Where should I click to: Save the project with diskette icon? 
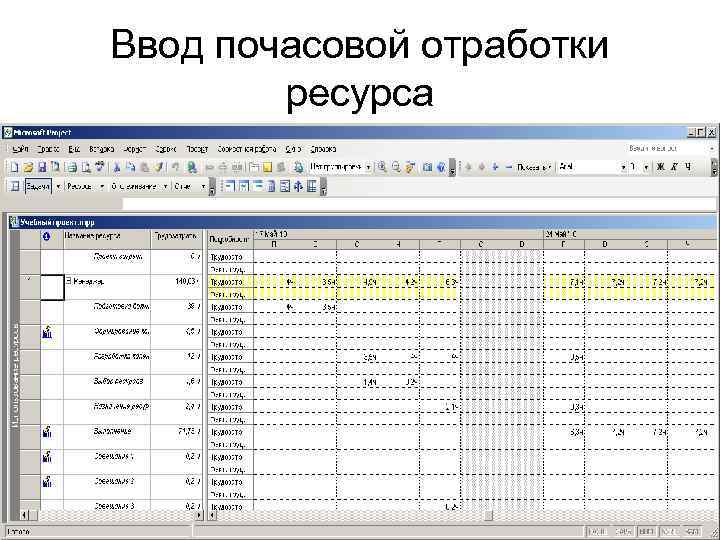[x=42, y=167]
